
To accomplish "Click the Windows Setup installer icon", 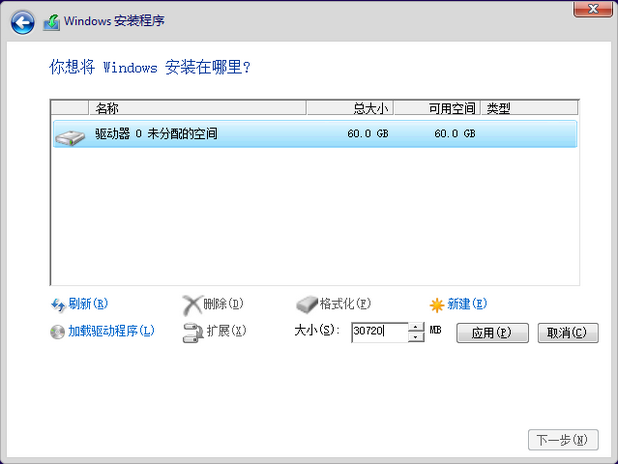I will [52, 22].
